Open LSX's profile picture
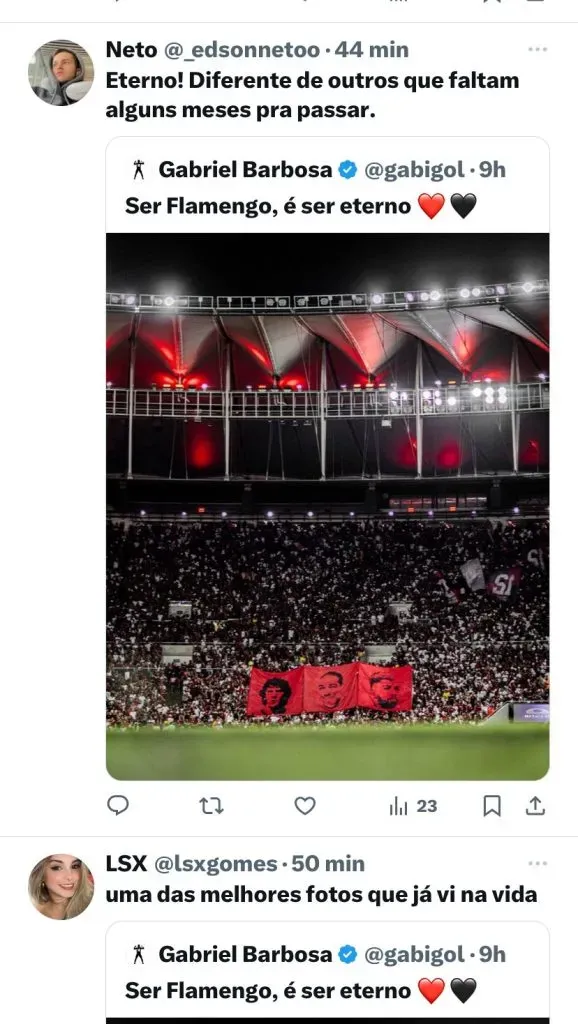 (x=61, y=887)
